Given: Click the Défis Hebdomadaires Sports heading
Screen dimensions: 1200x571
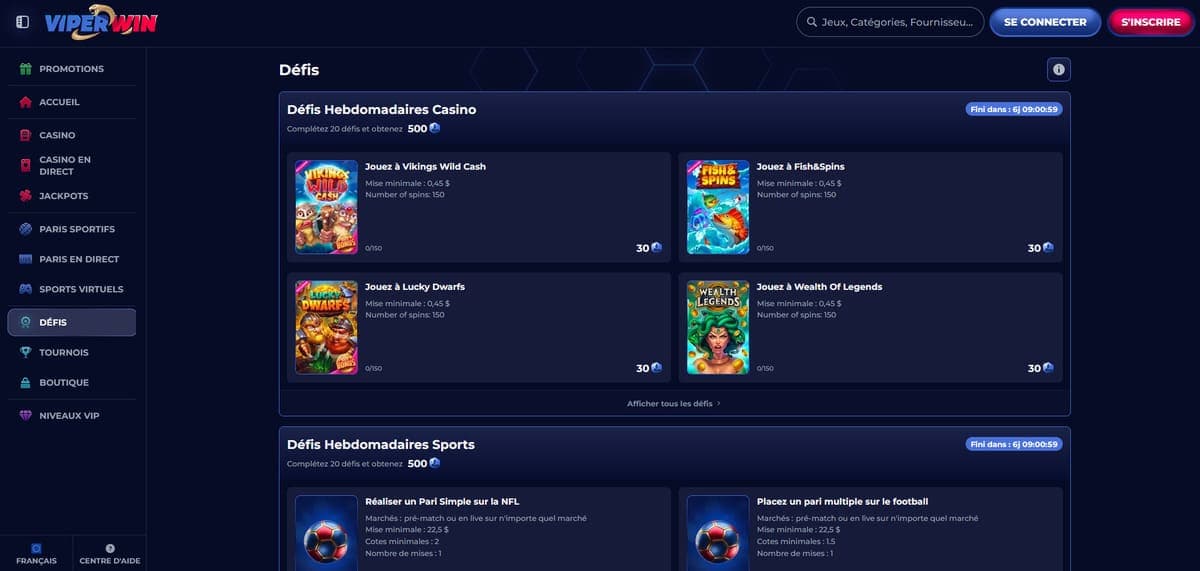Looking at the screenshot, I should click(x=380, y=444).
